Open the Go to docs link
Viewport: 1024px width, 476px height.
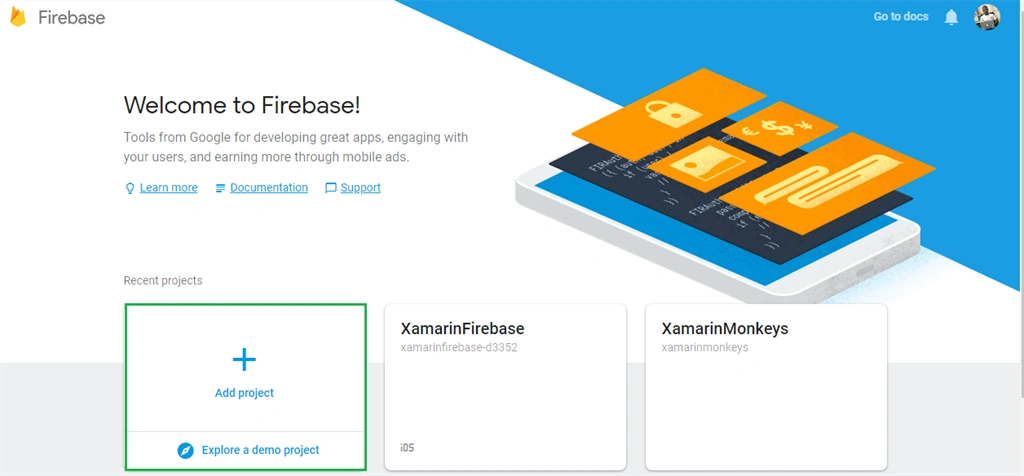tap(901, 17)
